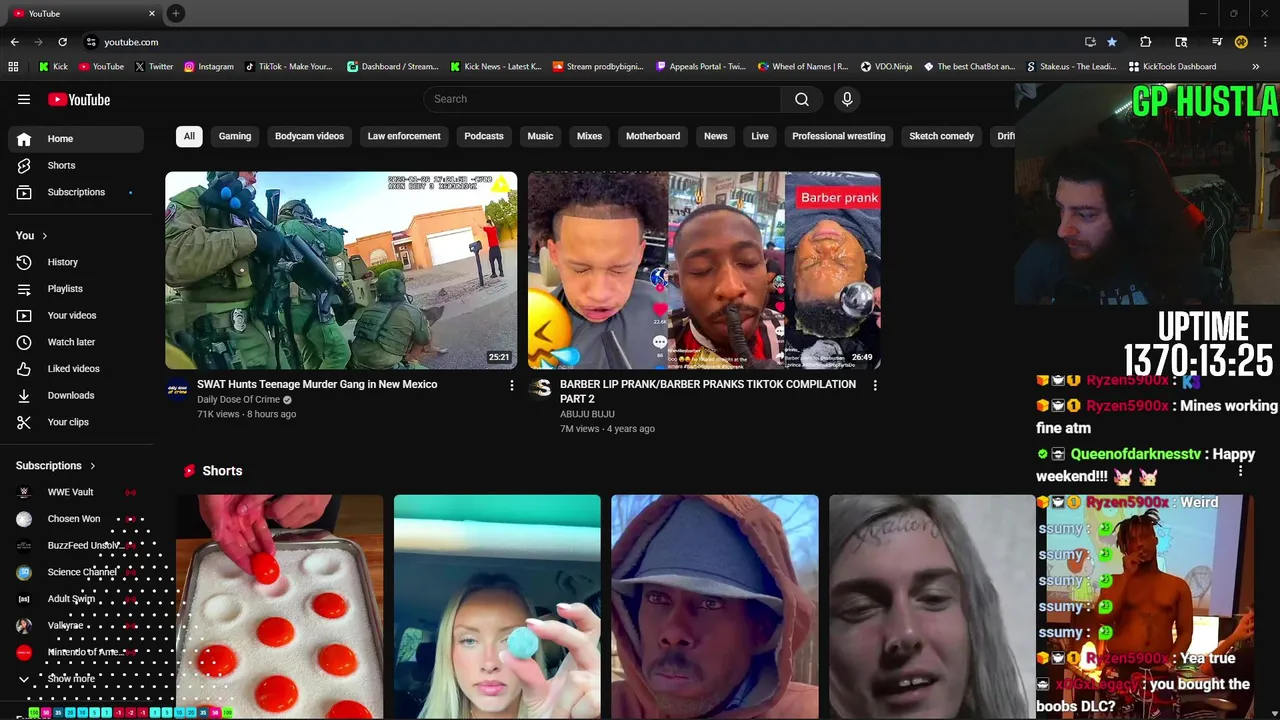Open Playlists in the sidebar
The height and width of the screenshot is (720, 1280).
pyautogui.click(x=76, y=289)
